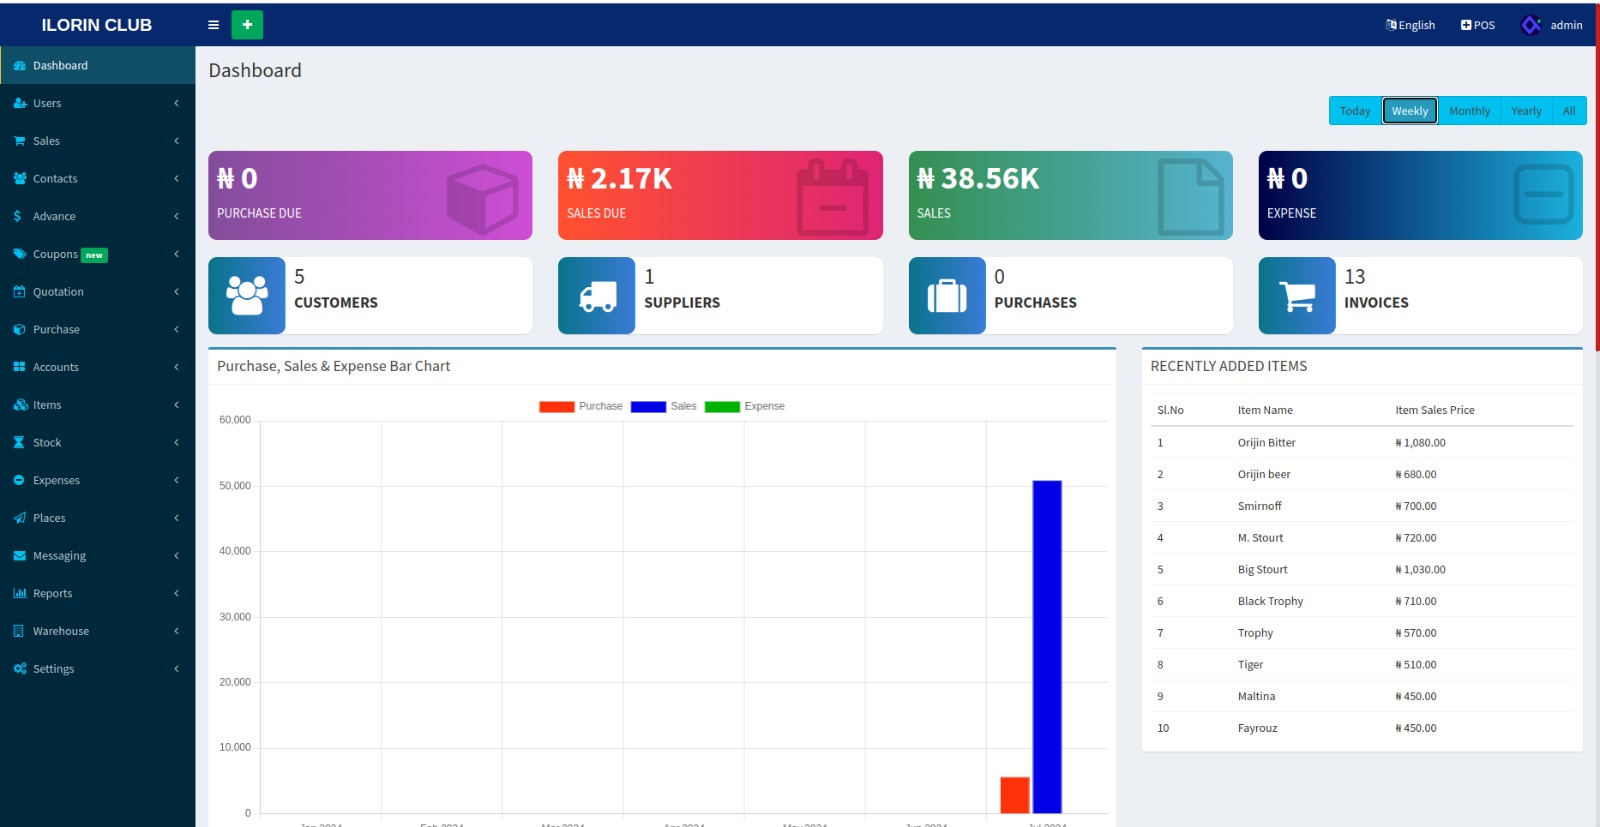This screenshot has width=1600, height=827.
Task: Click the Purchases briefcase icon tile
Action: [x=947, y=296]
